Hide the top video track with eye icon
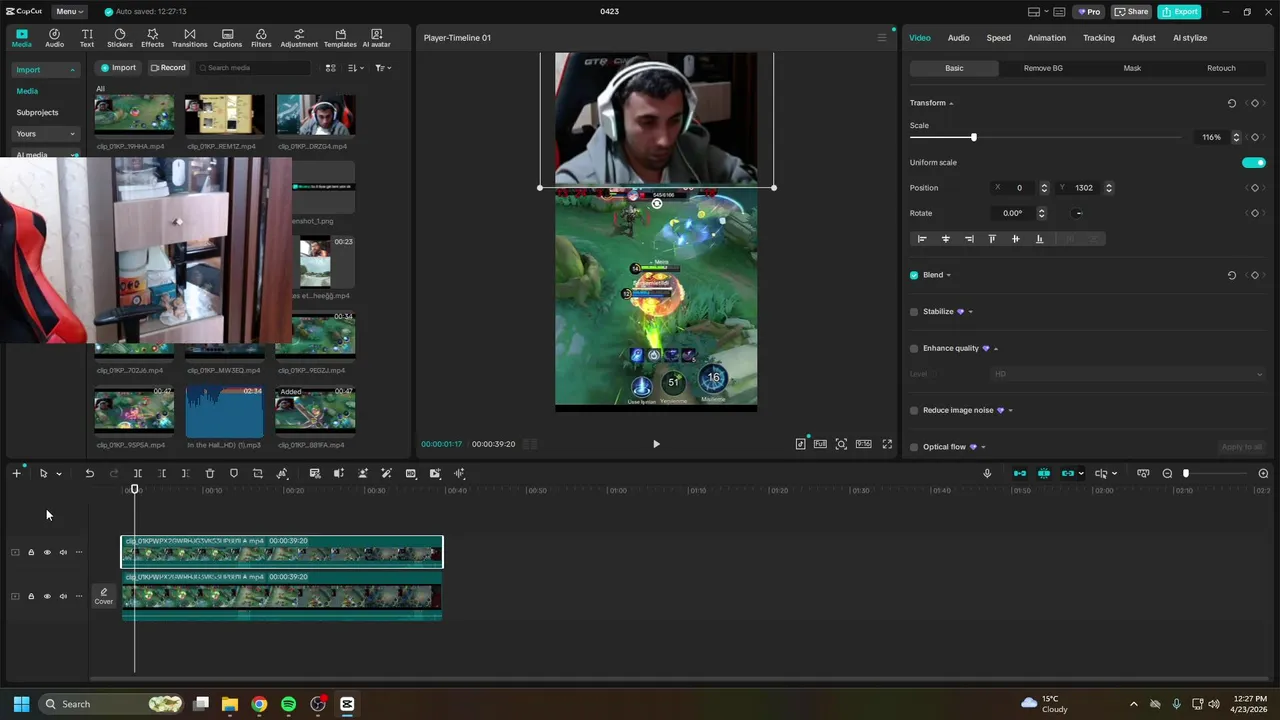The height and width of the screenshot is (720, 1280). pos(47,552)
